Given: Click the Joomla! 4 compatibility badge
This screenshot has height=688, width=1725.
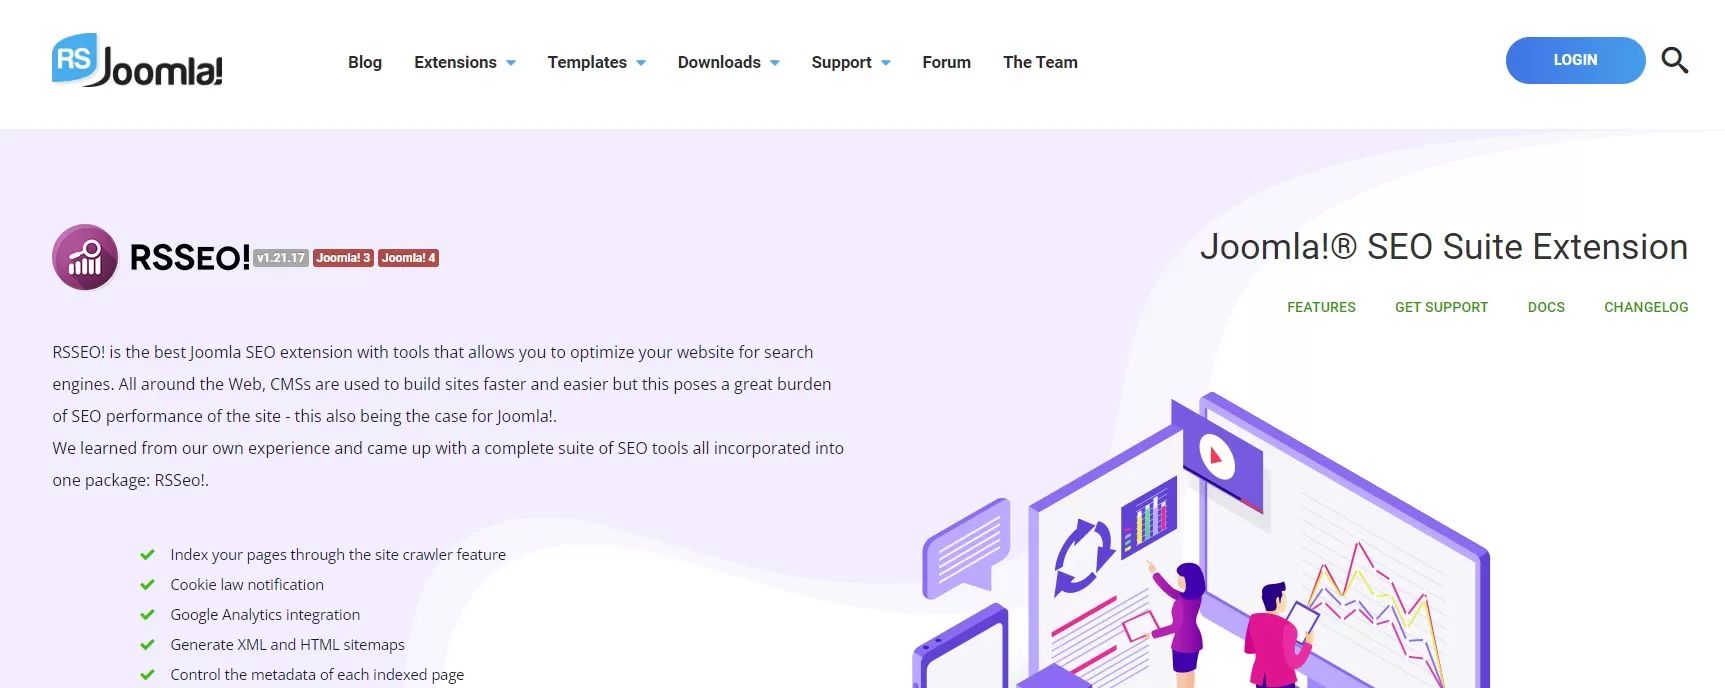Looking at the screenshot, I should pyautogui.click(x=408, y=258).
